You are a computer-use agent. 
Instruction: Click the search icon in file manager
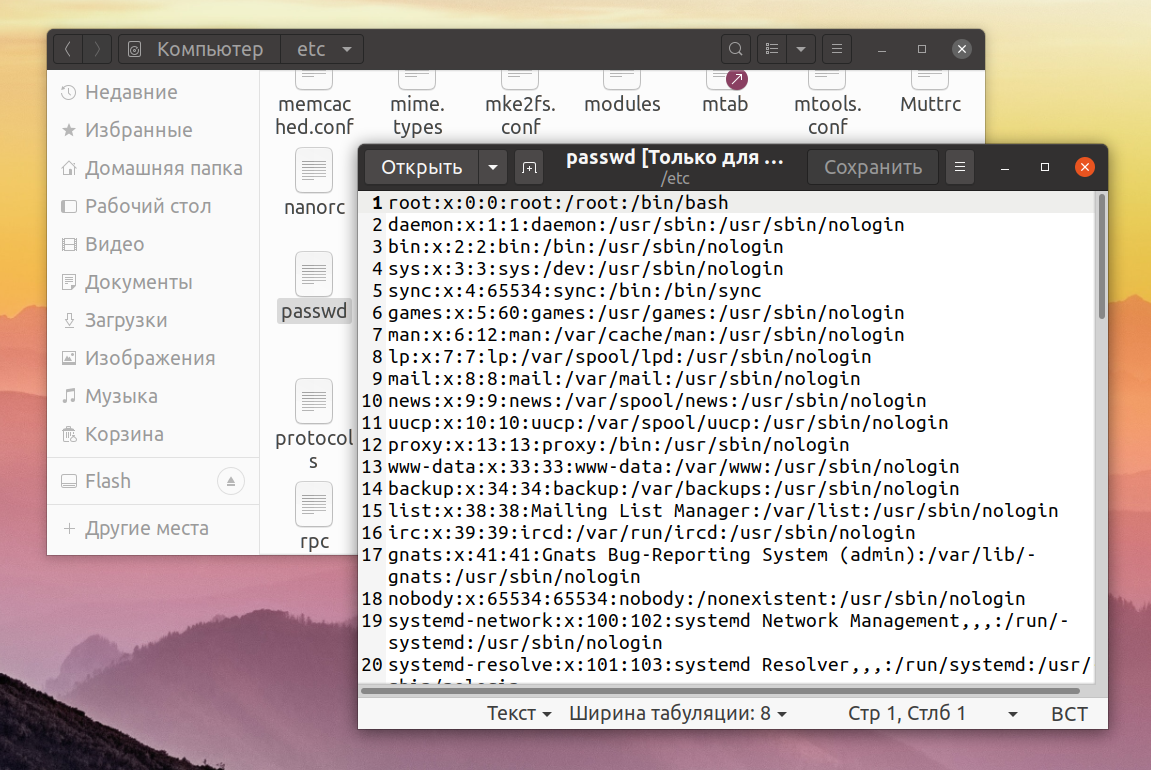tap(735, 49)
